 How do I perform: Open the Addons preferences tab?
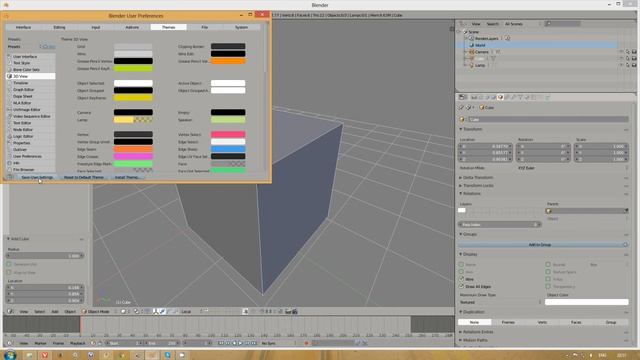[132, 27]
